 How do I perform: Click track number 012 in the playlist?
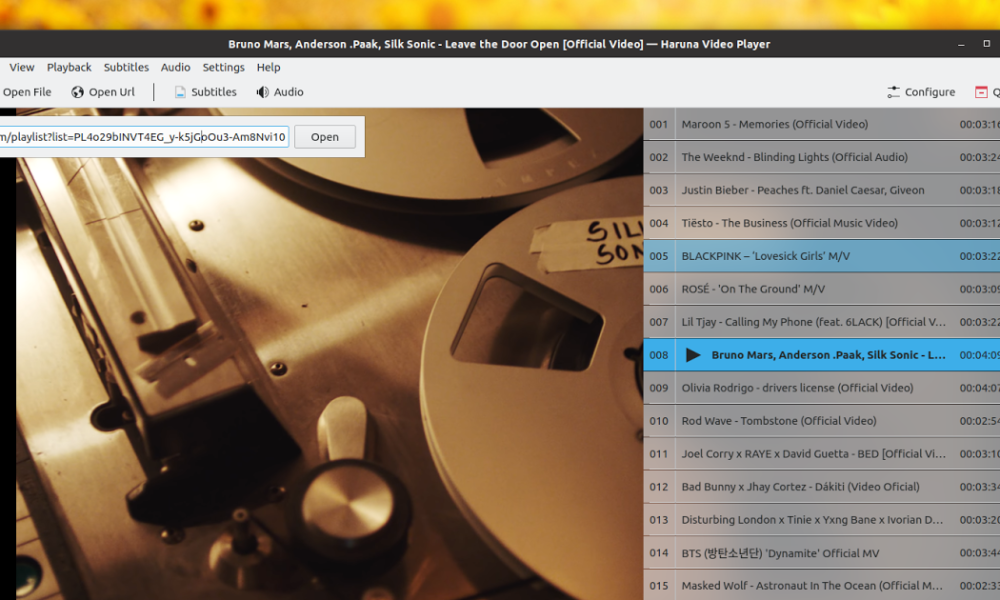click(659, 487)
